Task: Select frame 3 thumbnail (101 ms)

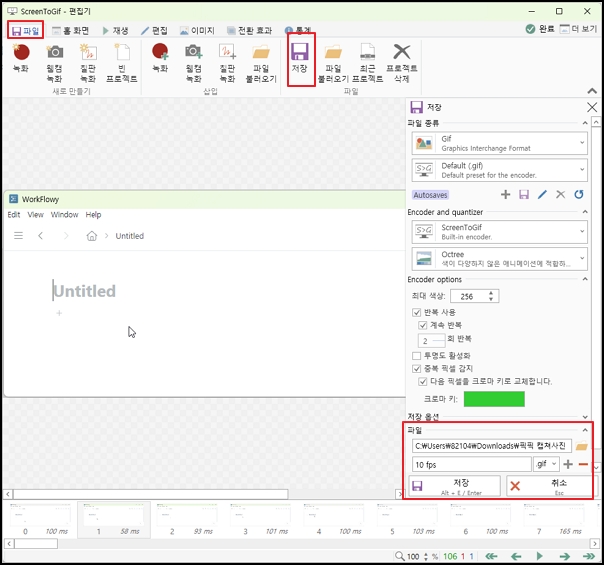Action: pos(261,520)
